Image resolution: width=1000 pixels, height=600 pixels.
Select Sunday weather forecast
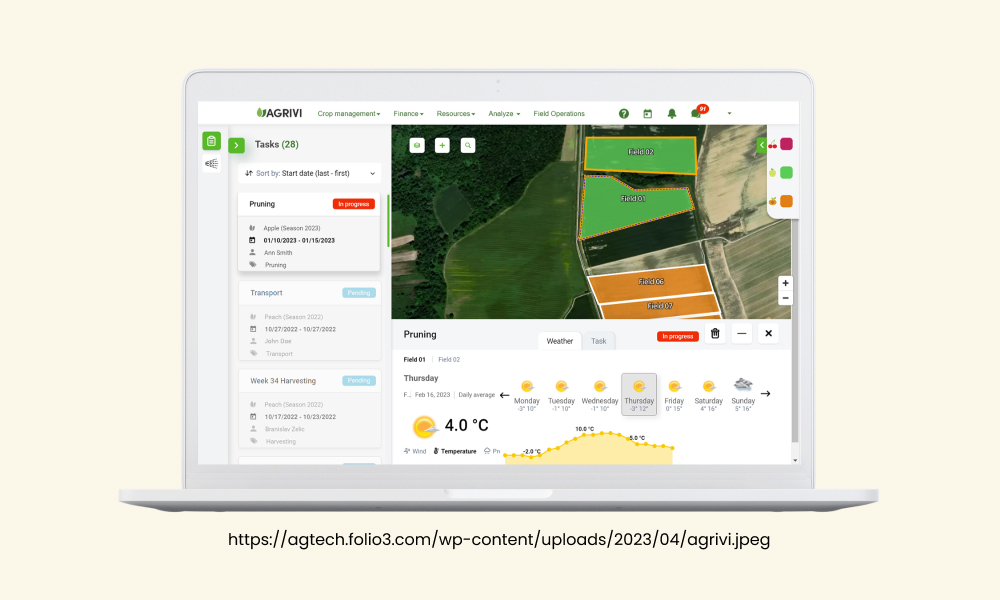743,395
